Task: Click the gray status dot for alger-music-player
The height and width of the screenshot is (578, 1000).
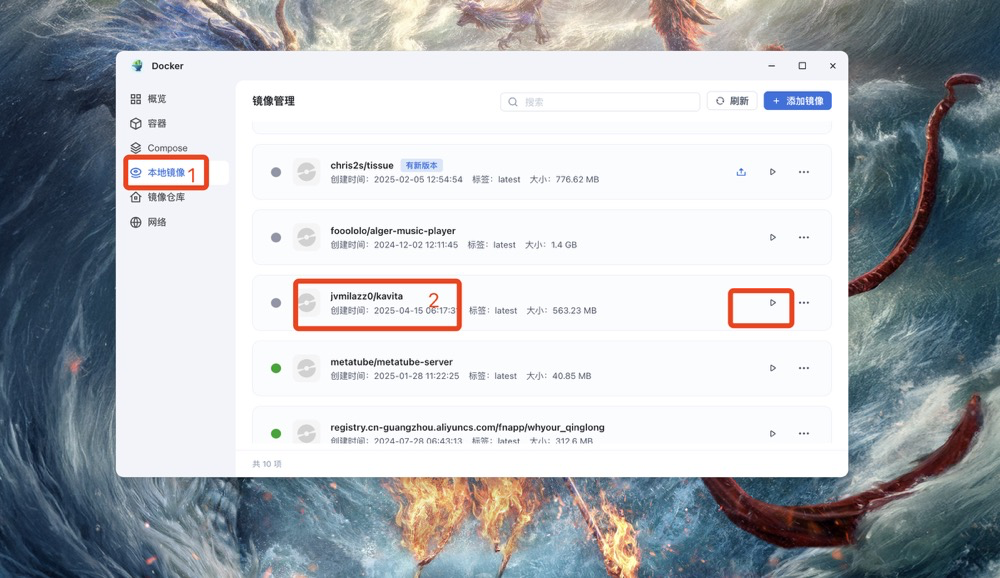Action: pyautogui.click(x=276, y=237)
